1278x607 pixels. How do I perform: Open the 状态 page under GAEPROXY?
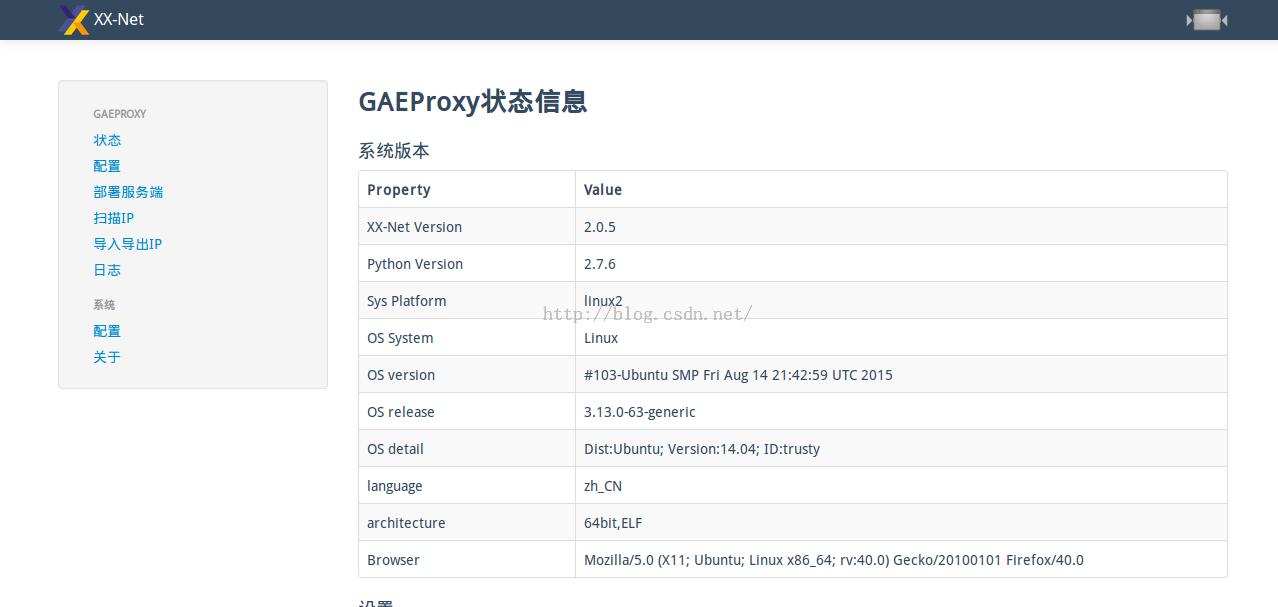point(107,140)
